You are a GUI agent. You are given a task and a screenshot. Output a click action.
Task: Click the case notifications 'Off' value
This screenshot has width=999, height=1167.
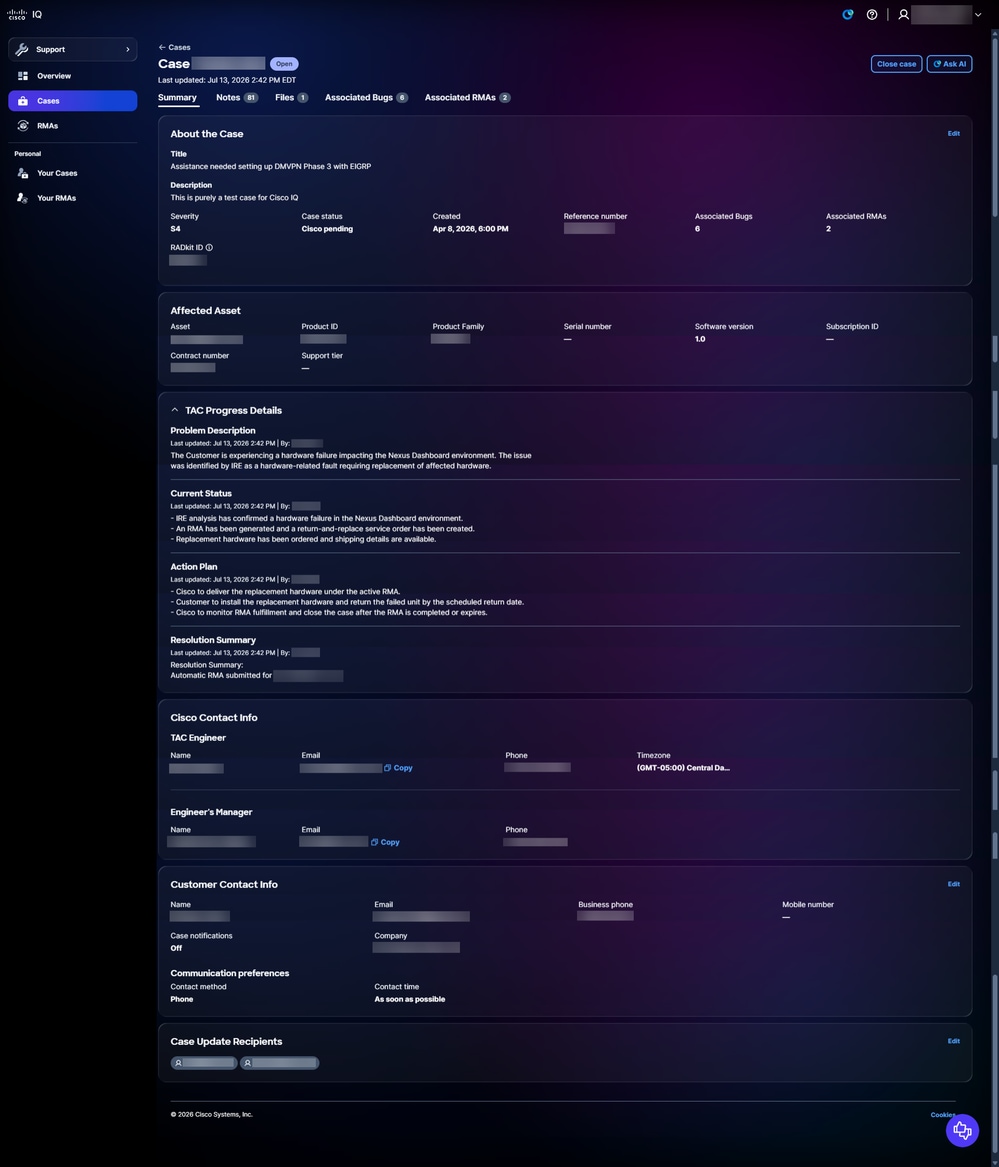tap(176, 948)
